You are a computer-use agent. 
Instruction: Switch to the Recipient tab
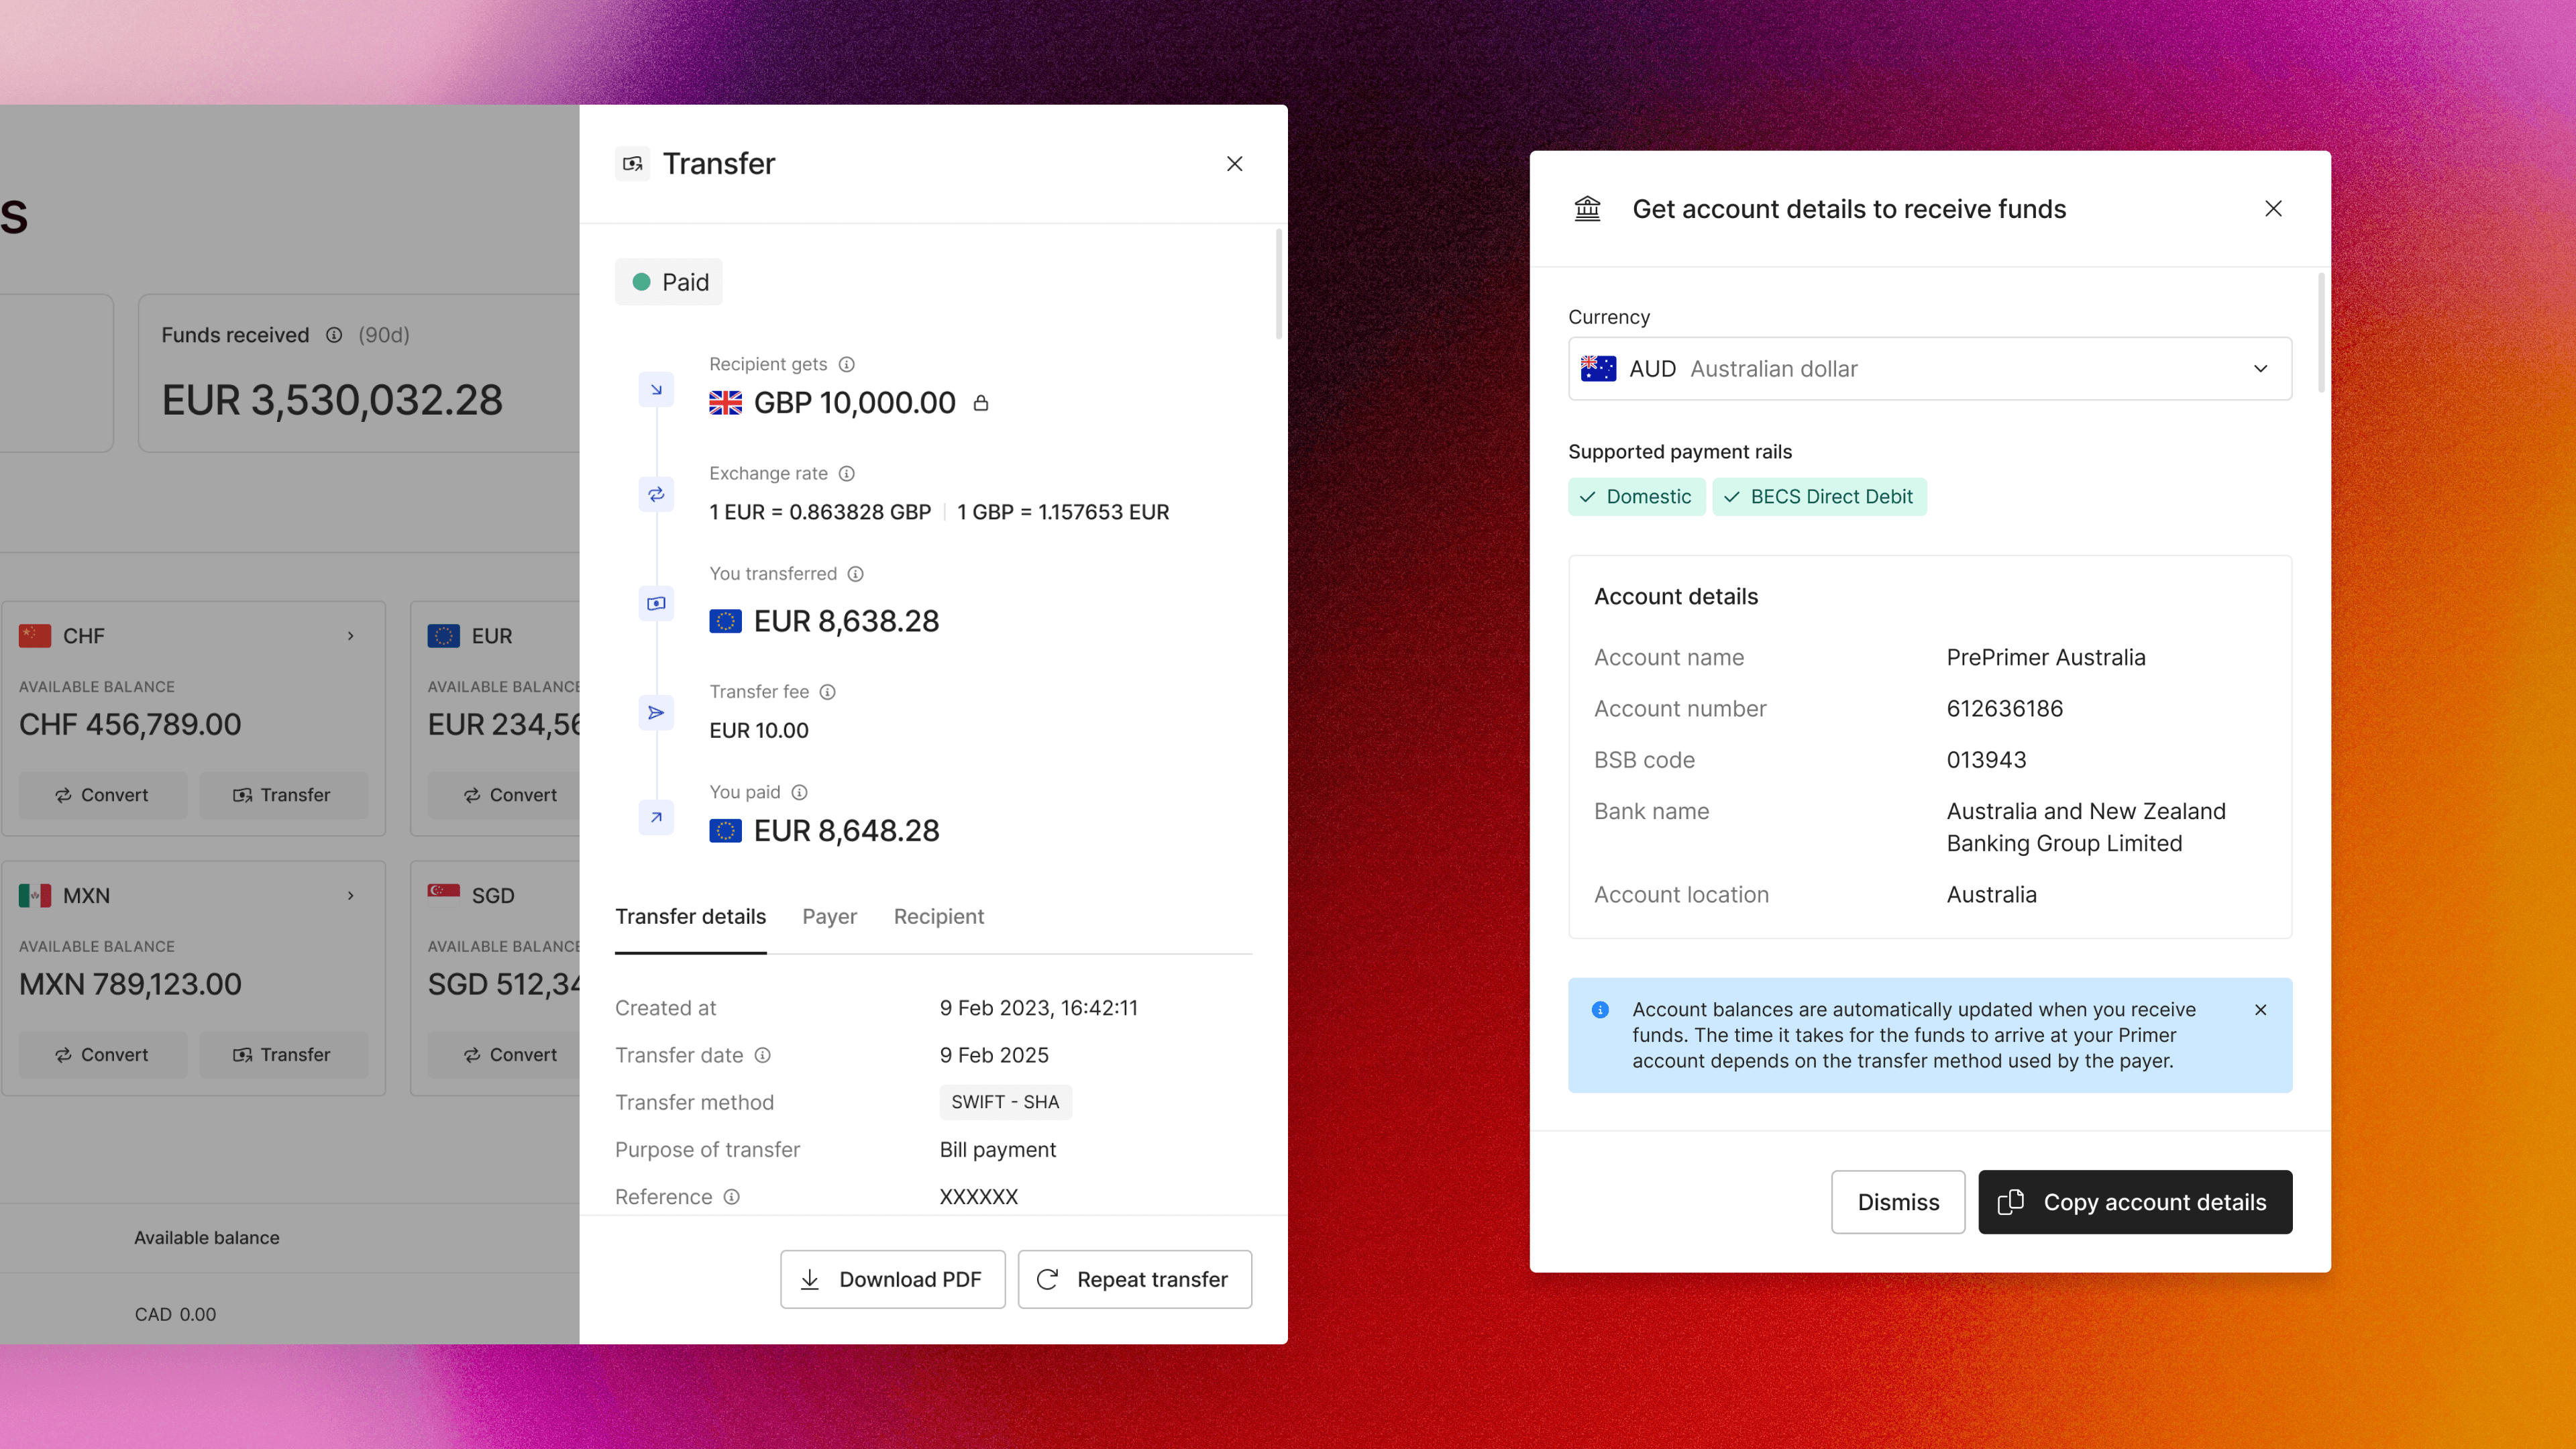pyautogui.click(x=938, y=917)
